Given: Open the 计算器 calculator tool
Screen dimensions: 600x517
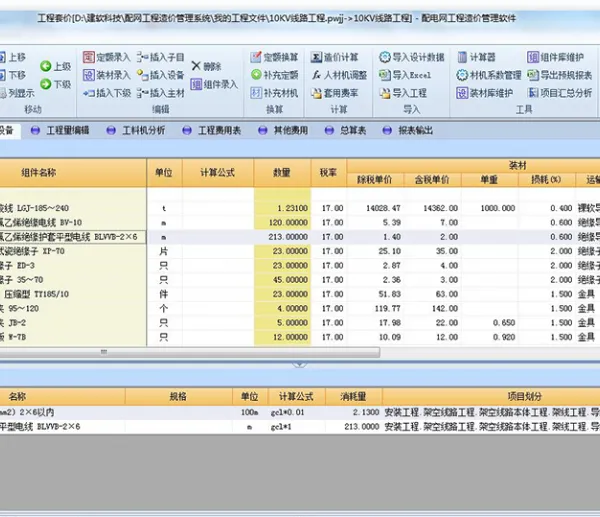Looking at the screenshot, I should tap(476, 57).
